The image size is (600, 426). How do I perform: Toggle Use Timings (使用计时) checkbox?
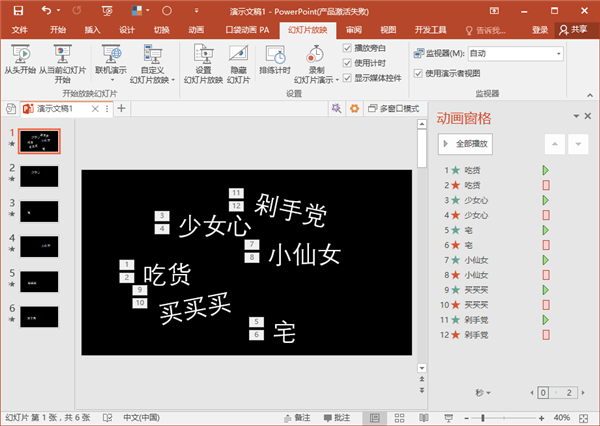(347, 63)
